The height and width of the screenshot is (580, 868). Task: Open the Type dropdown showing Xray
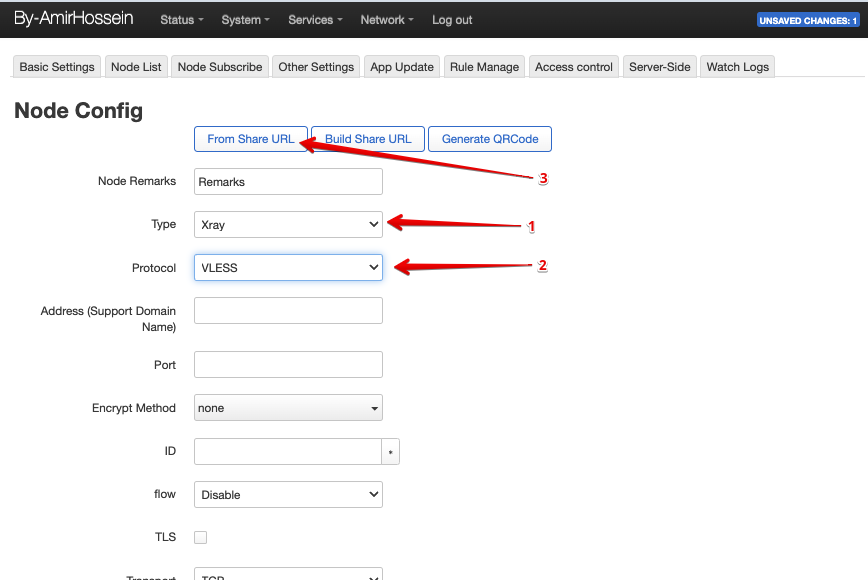click(288, 225)
